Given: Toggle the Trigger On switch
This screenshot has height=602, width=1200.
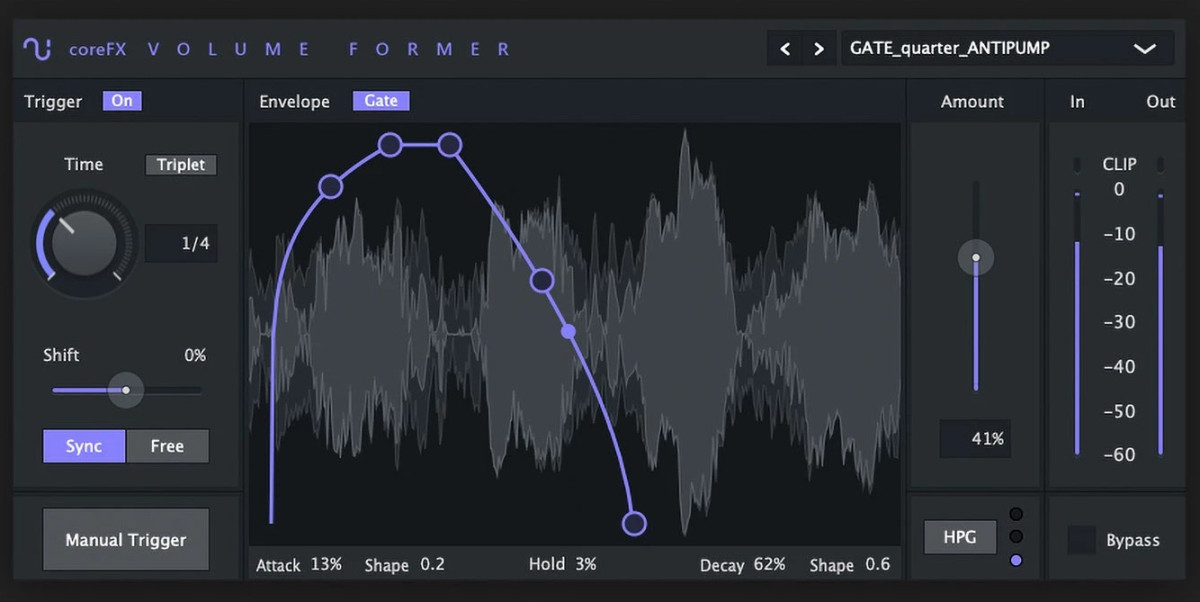Looking at the screenshot, I should click(x=122, y=101).
